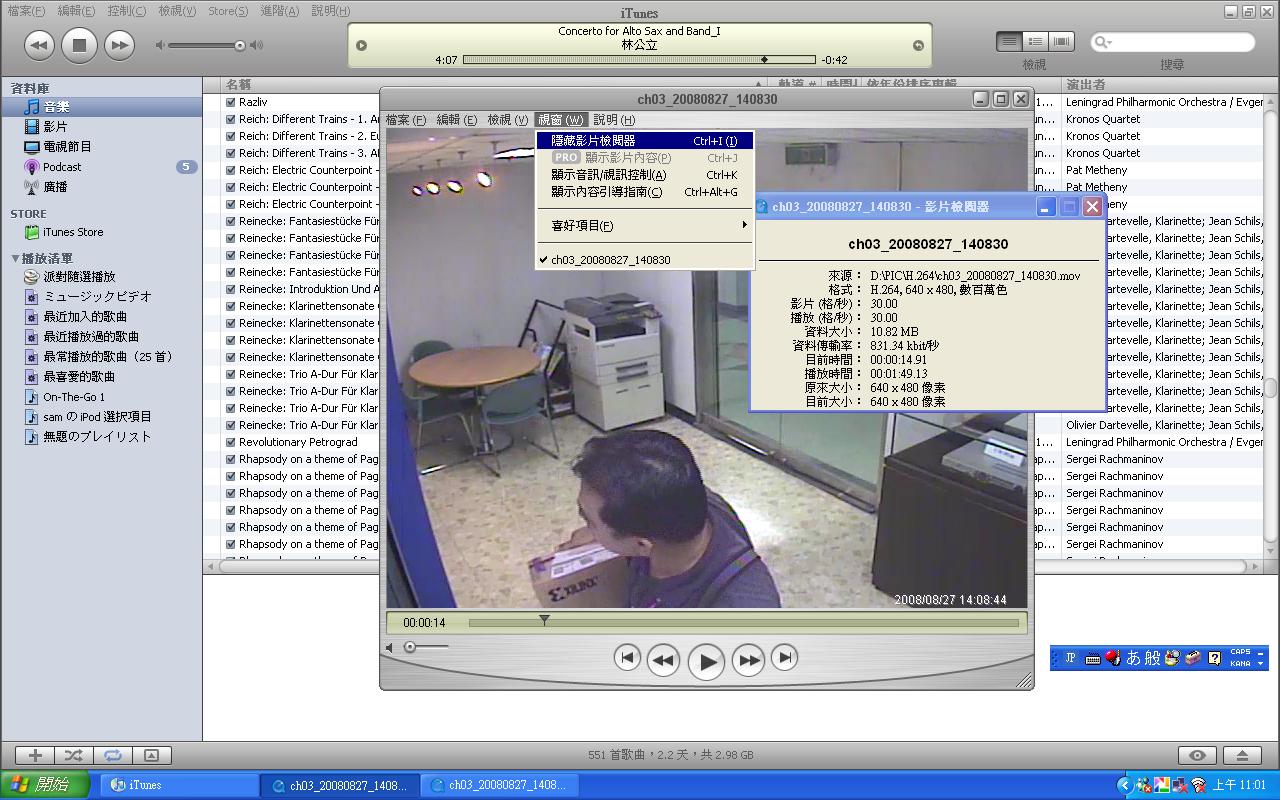This screenshot has height=800, width=1280.
Task: Choose 隱藏影片檢閱器 menu entry
Action: tap(645, 141)
